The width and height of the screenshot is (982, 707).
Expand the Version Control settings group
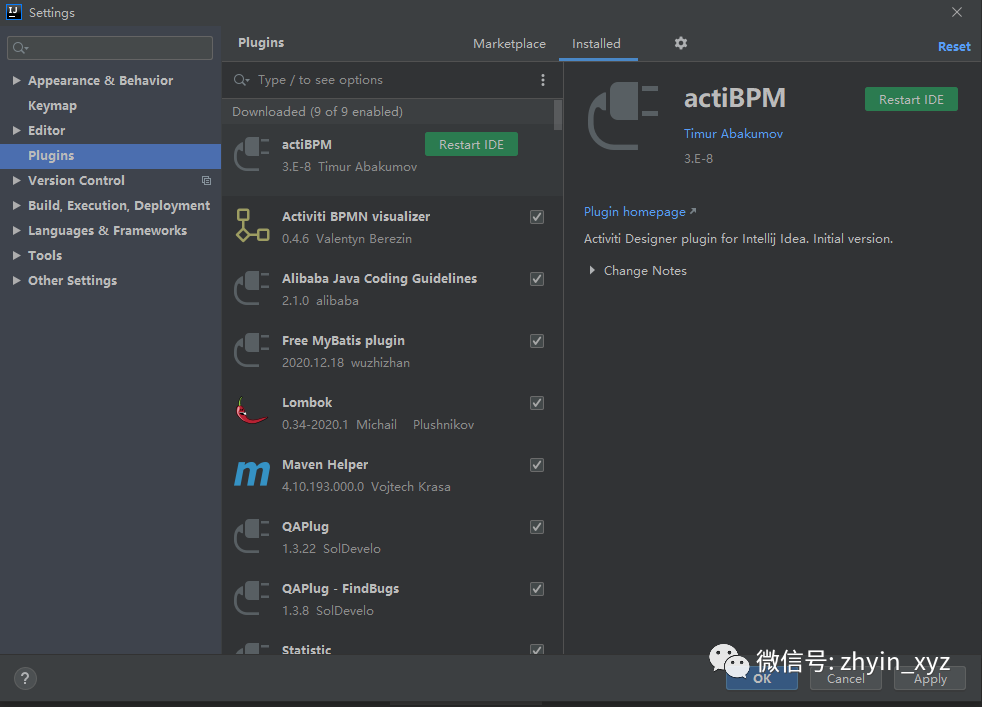pos(16,180)
